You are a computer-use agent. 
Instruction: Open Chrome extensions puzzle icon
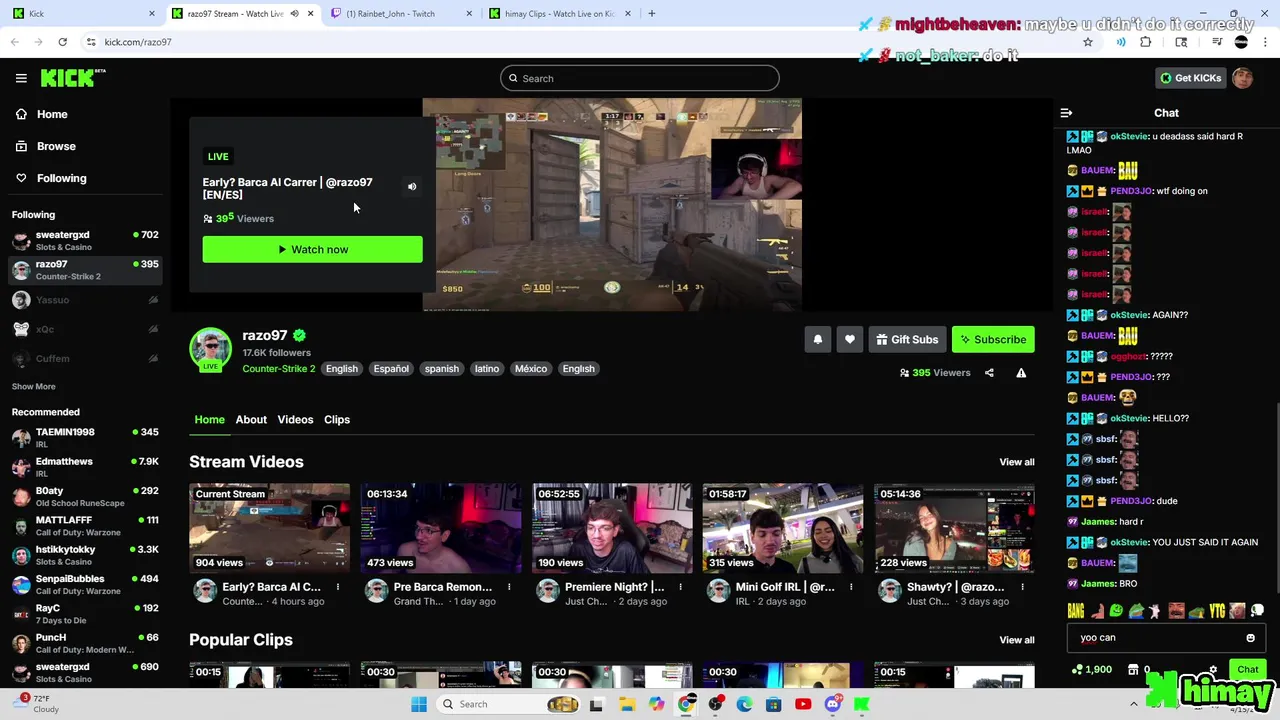[1146, 42]
